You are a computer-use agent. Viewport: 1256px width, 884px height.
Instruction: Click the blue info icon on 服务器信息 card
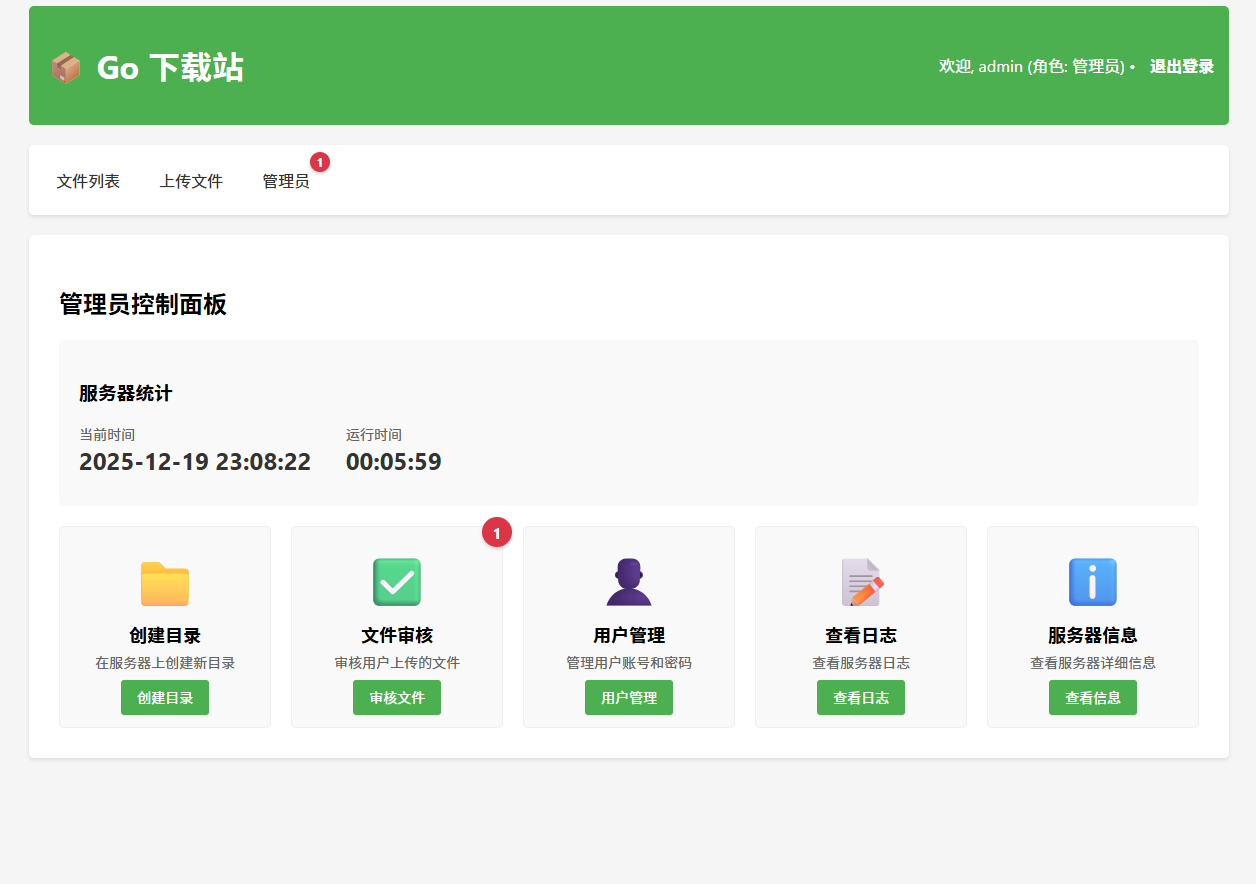point(1092,583)
